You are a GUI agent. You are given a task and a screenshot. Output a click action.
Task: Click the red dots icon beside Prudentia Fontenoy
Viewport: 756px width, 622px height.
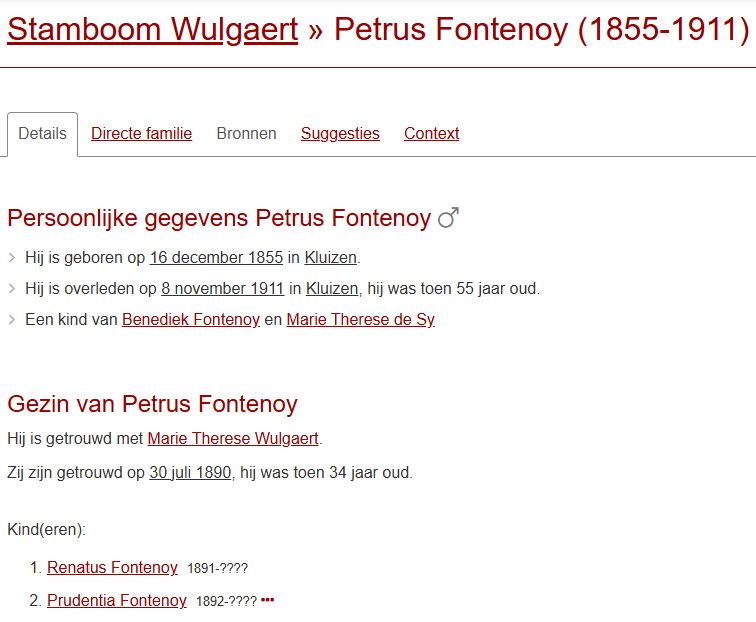point(267,600)
